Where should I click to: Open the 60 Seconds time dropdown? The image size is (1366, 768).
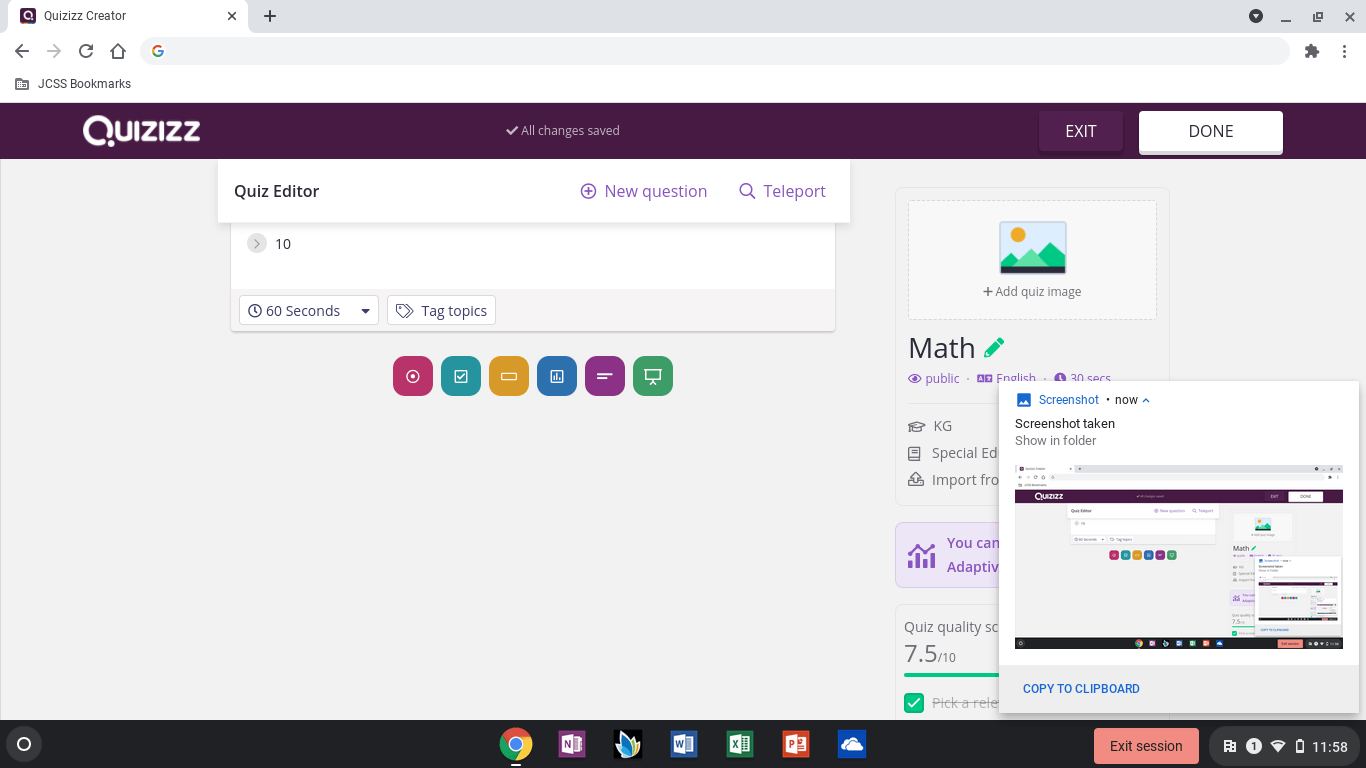309,311
